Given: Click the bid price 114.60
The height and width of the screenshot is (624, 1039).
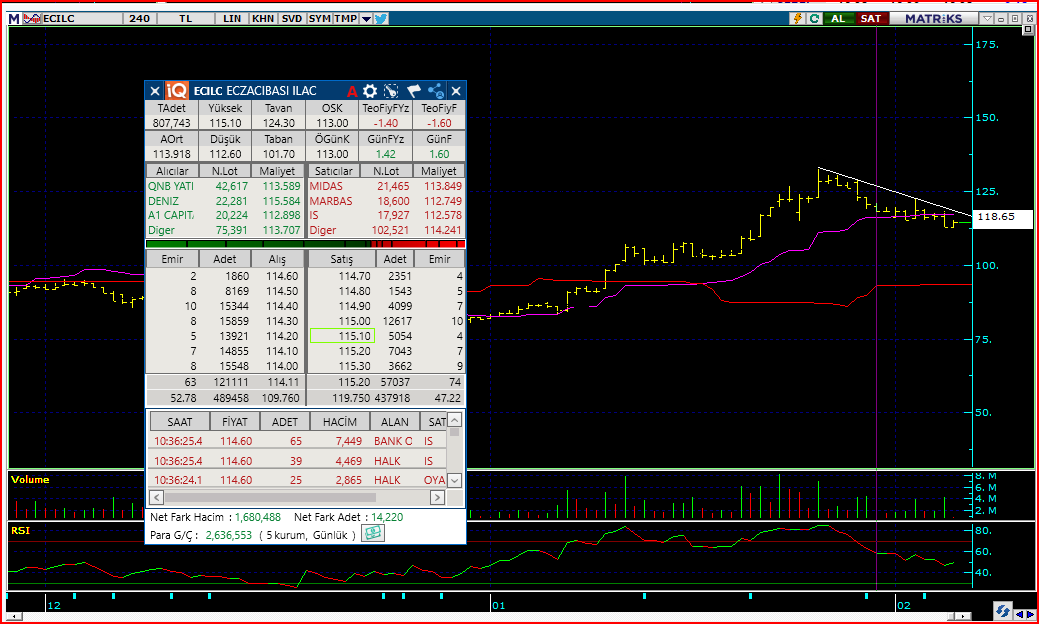Looking at the screenshot, I should [282, 276].
